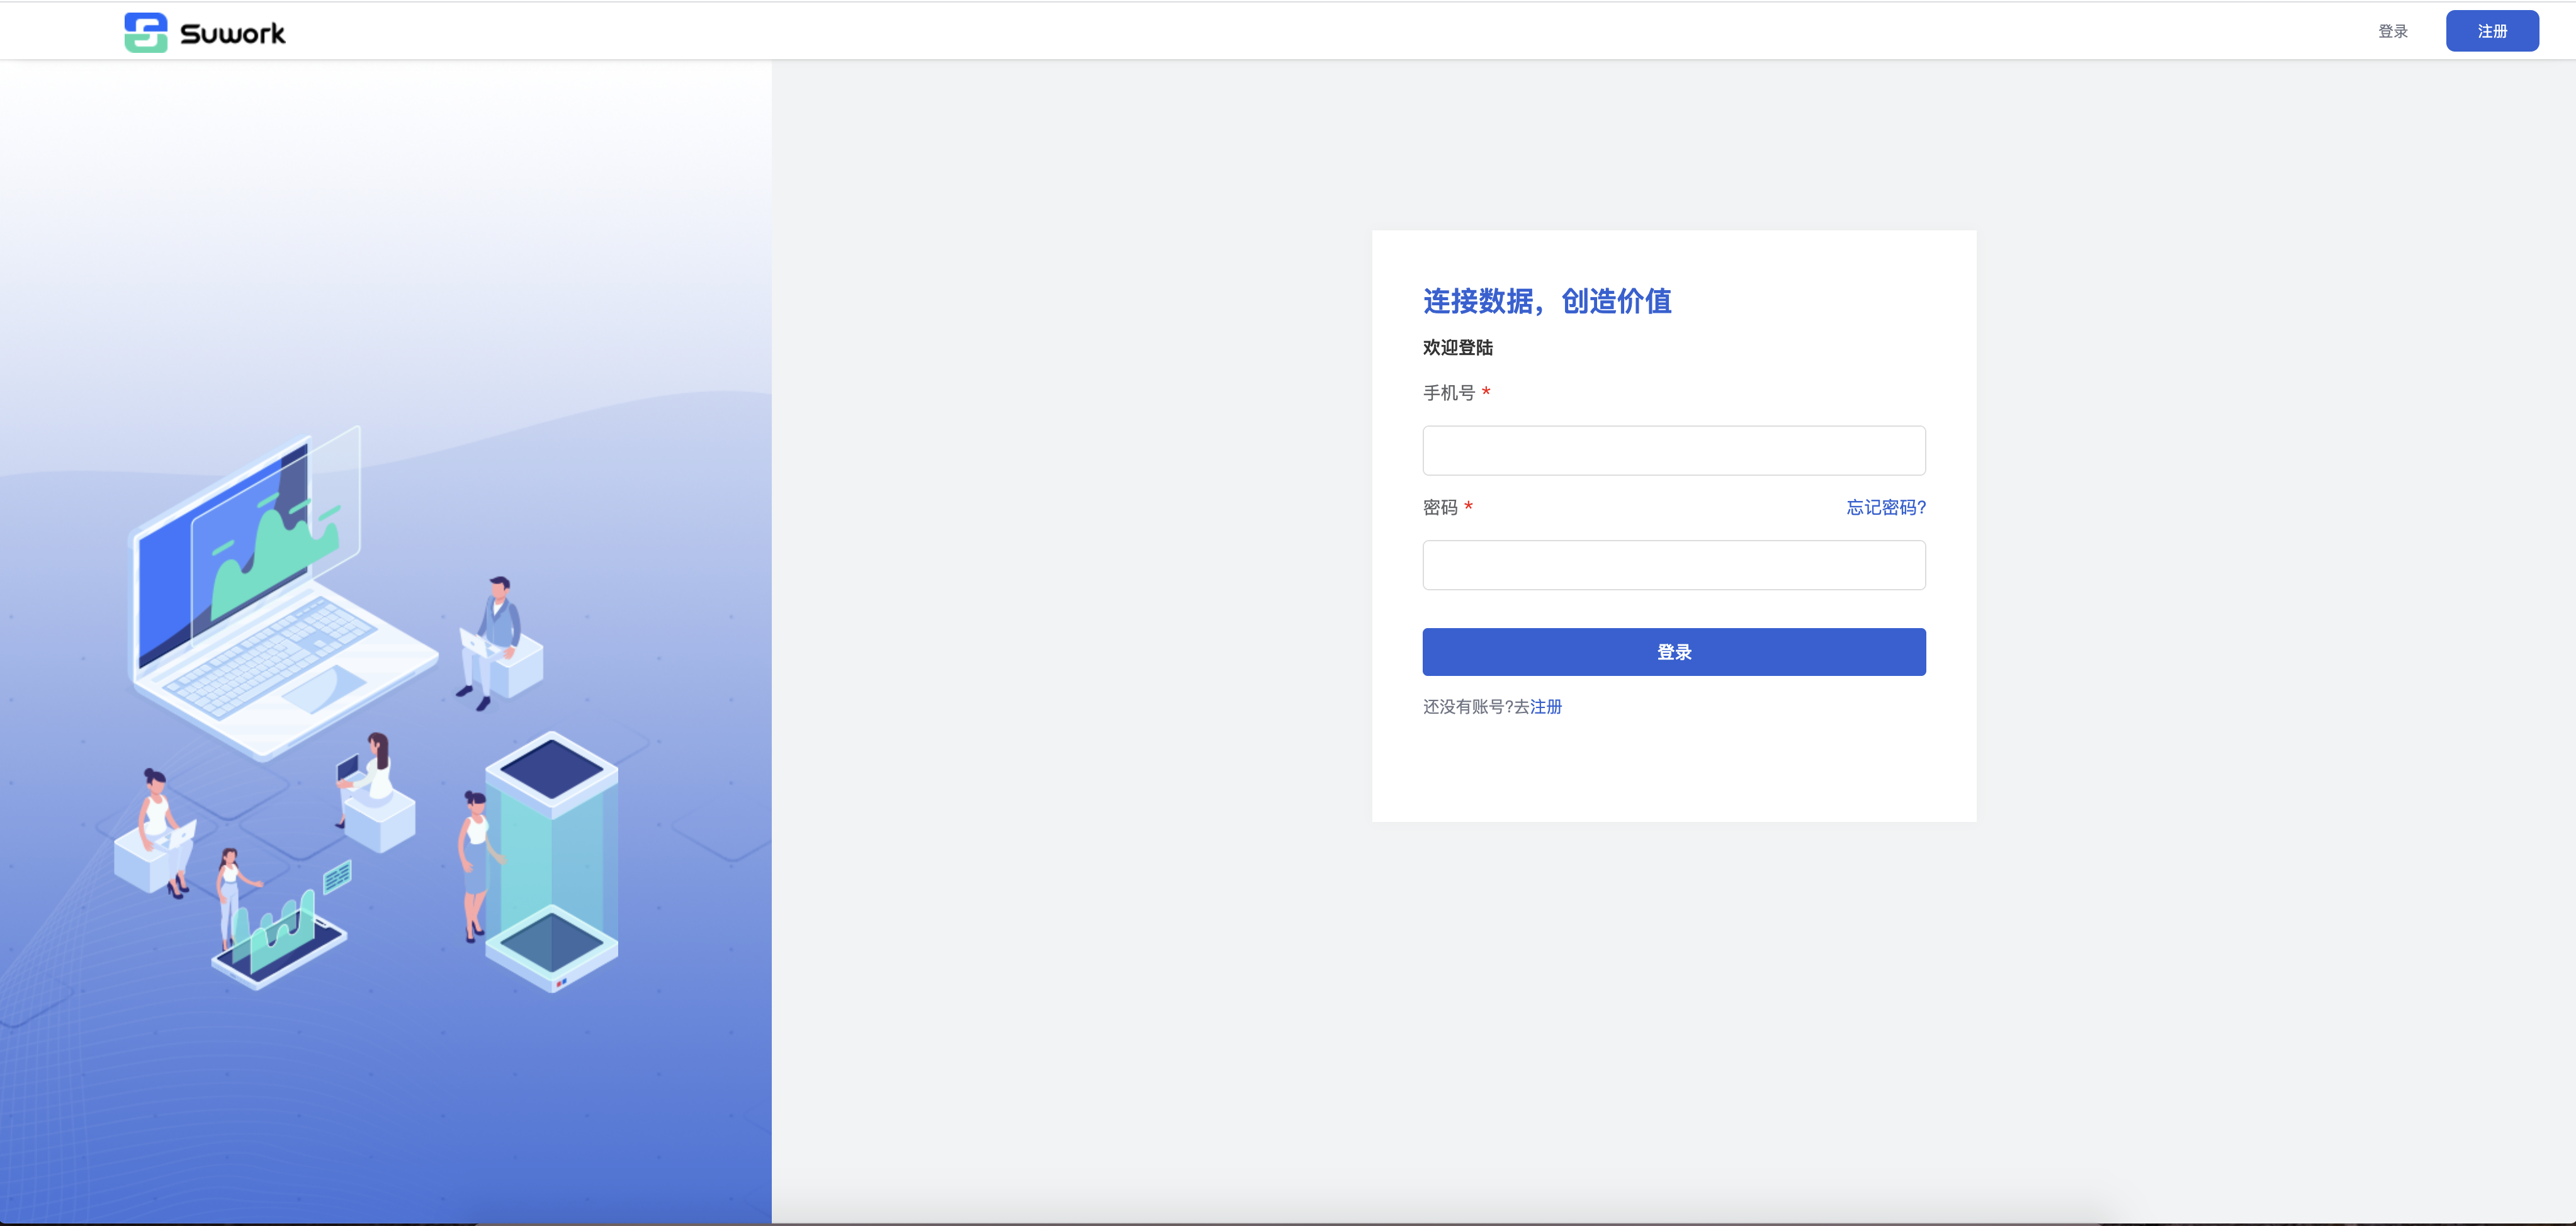
Task: Click the 还没有账号?去 text
Action: pos(1476,706)
